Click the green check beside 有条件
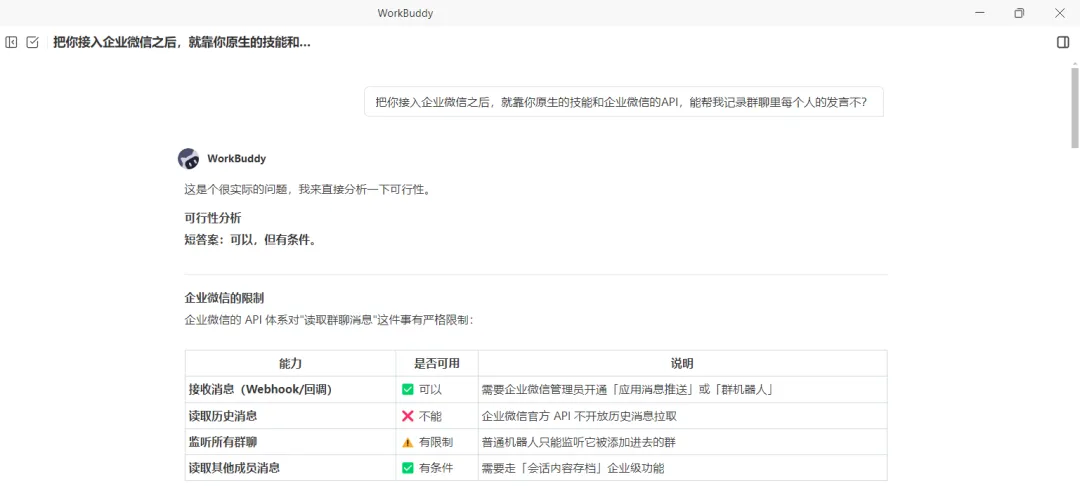Image resolution: width=1080 pixels, height=486 pixels. pyautogui.click(x=408, y=468)
